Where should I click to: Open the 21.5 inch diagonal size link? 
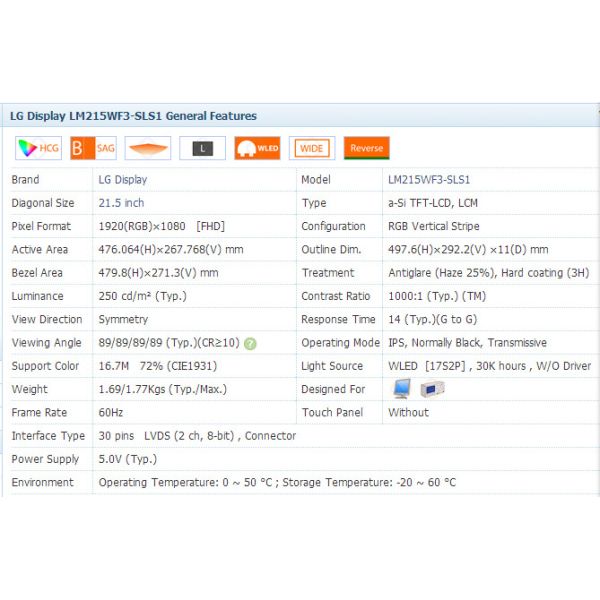pos(121,203)
